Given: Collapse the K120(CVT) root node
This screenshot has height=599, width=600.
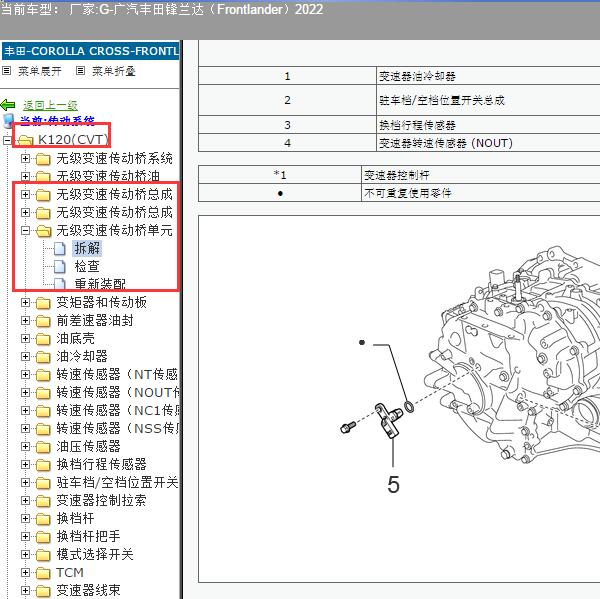Looking at the screenshot, I should coord(7,140).
